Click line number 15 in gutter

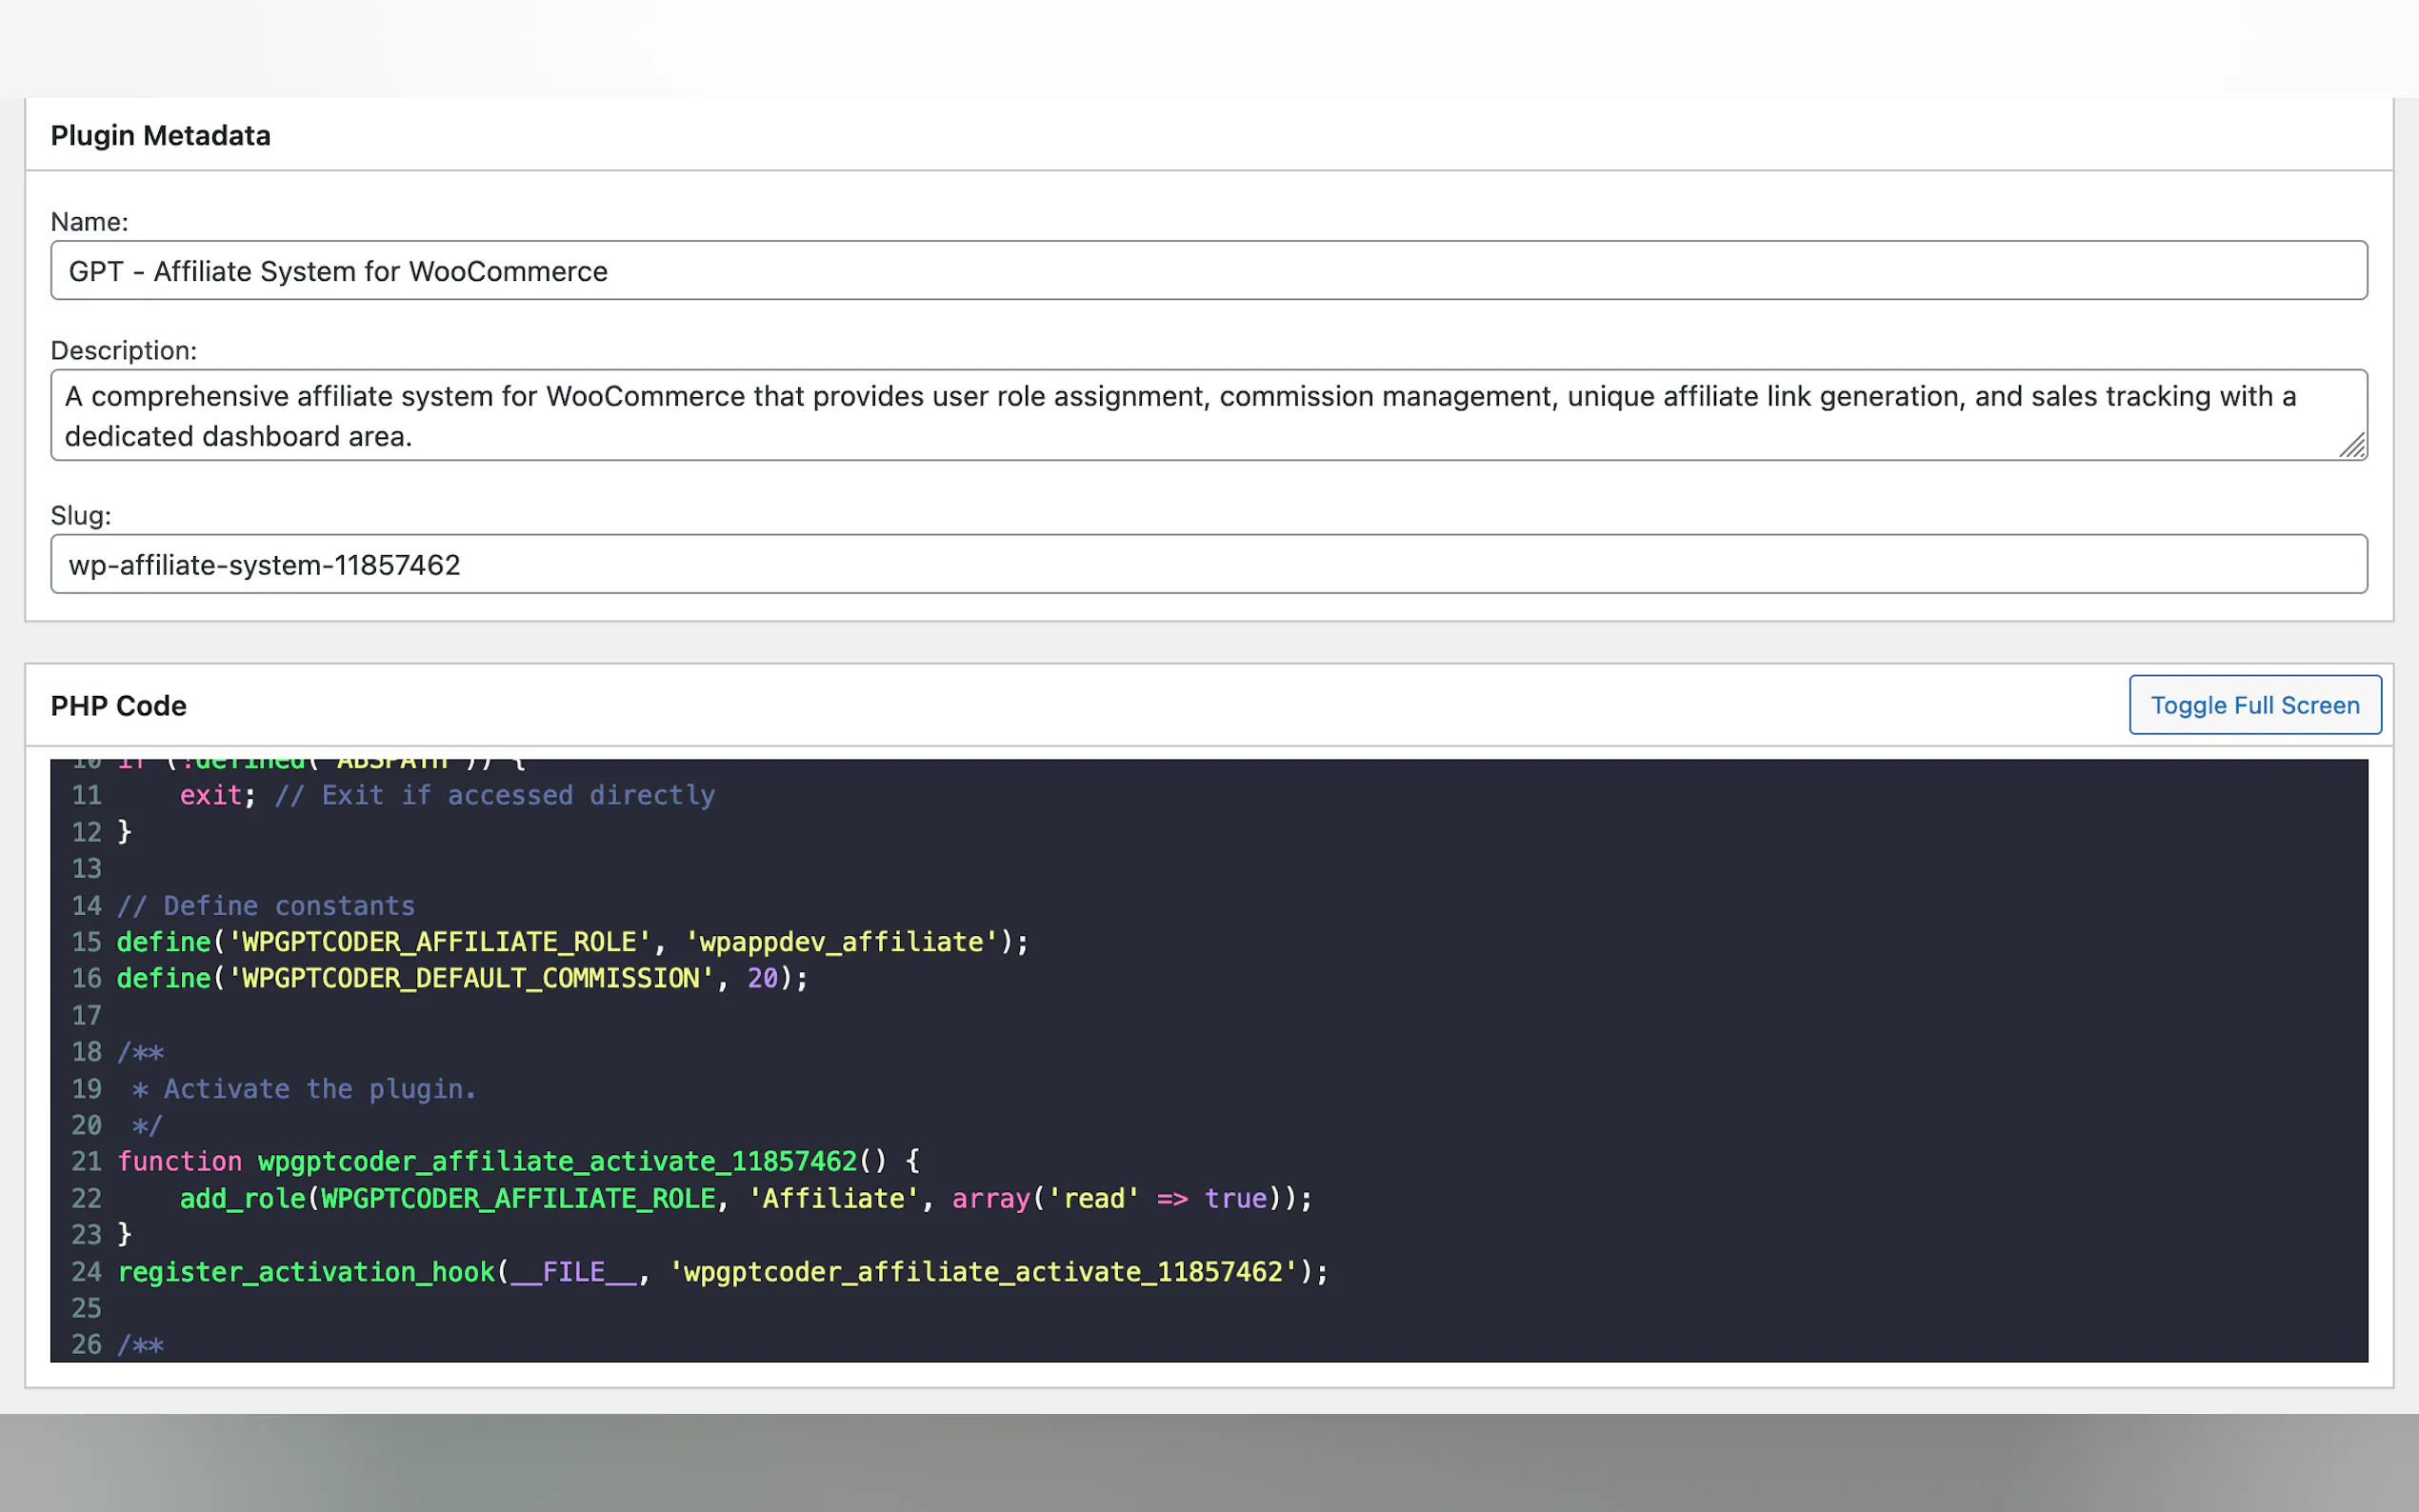[86, 942]
